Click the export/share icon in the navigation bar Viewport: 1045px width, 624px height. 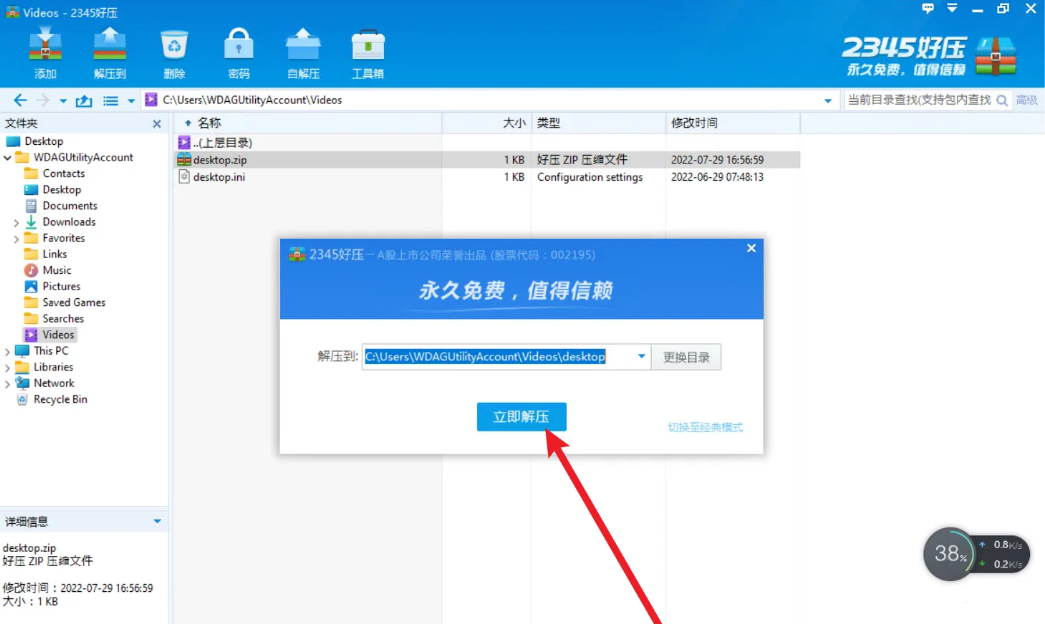[85, 100]
